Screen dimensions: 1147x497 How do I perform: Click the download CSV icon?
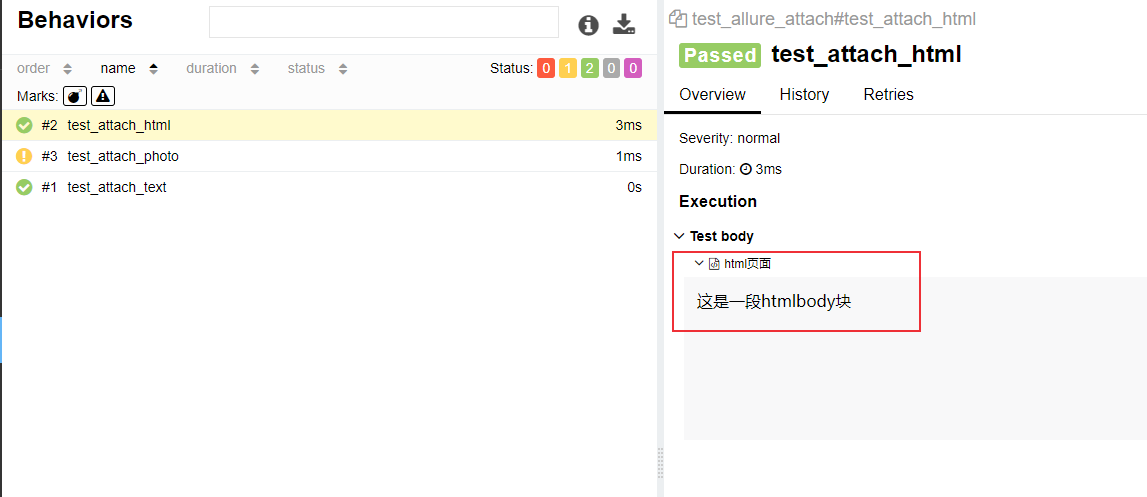point(624,25)
